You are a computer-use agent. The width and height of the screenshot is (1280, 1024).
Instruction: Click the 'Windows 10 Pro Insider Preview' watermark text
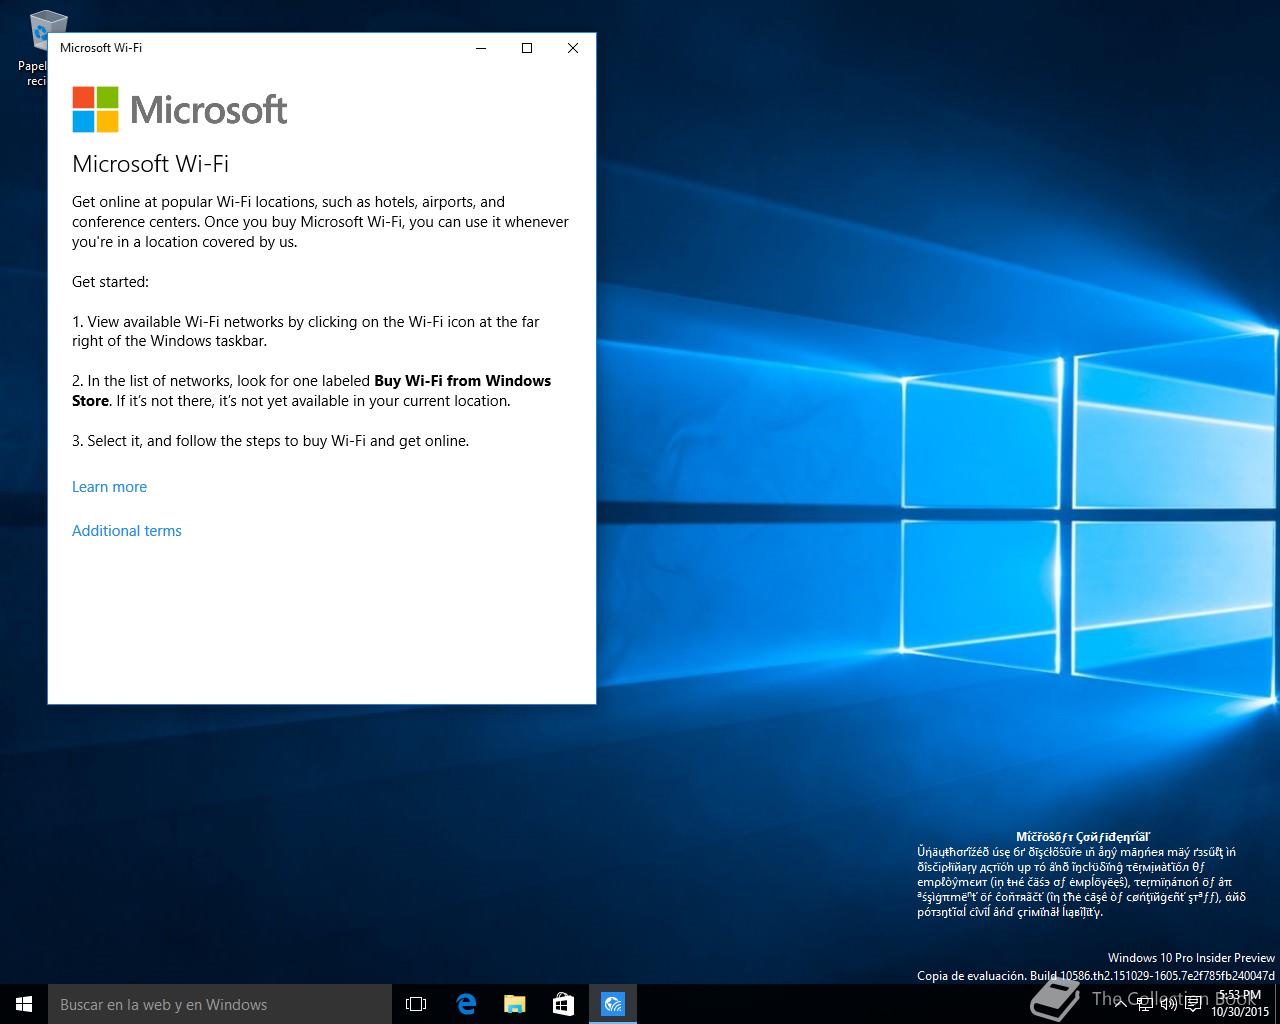(1191, 958)
